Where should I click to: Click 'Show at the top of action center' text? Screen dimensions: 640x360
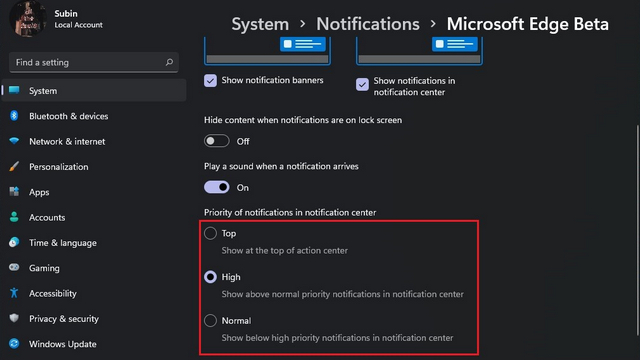point(284,250)
